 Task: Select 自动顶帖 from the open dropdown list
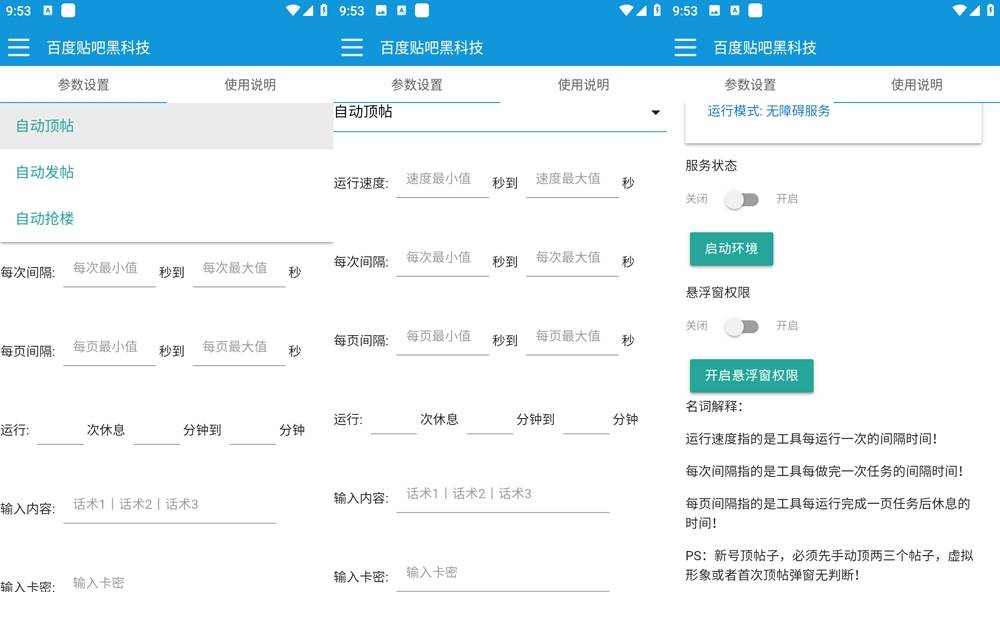(45, 126)
